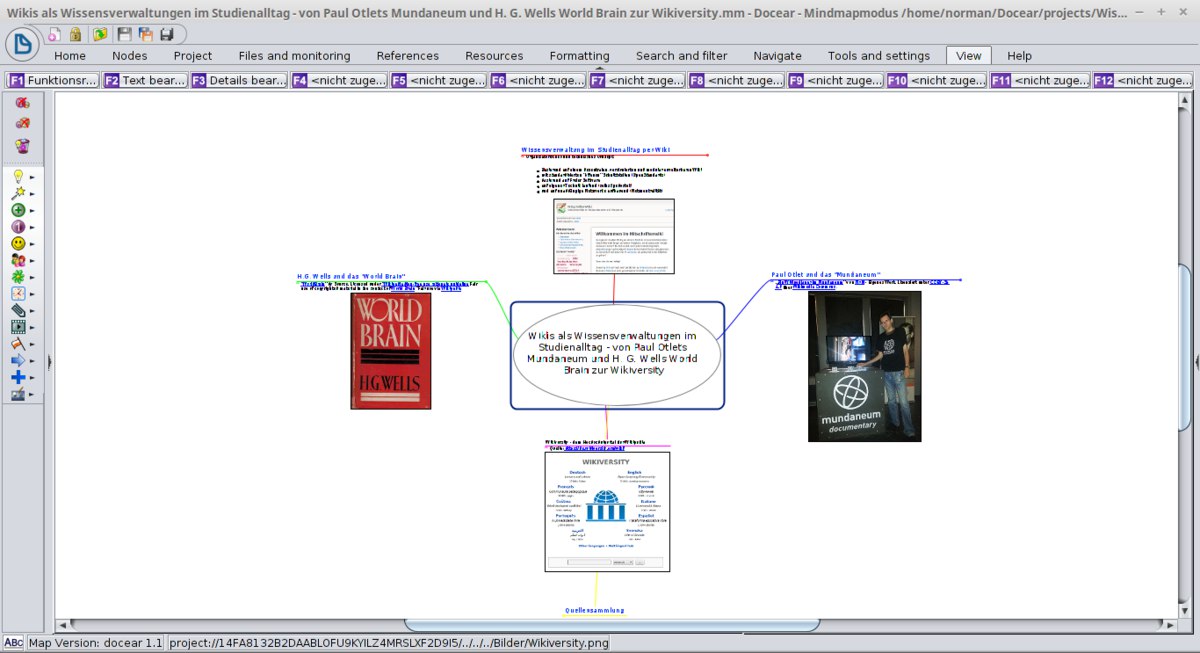Screen dimensions: 1200x653
Task: Add the film video icon
Action: pyautogui.click(x=18, y=327)
